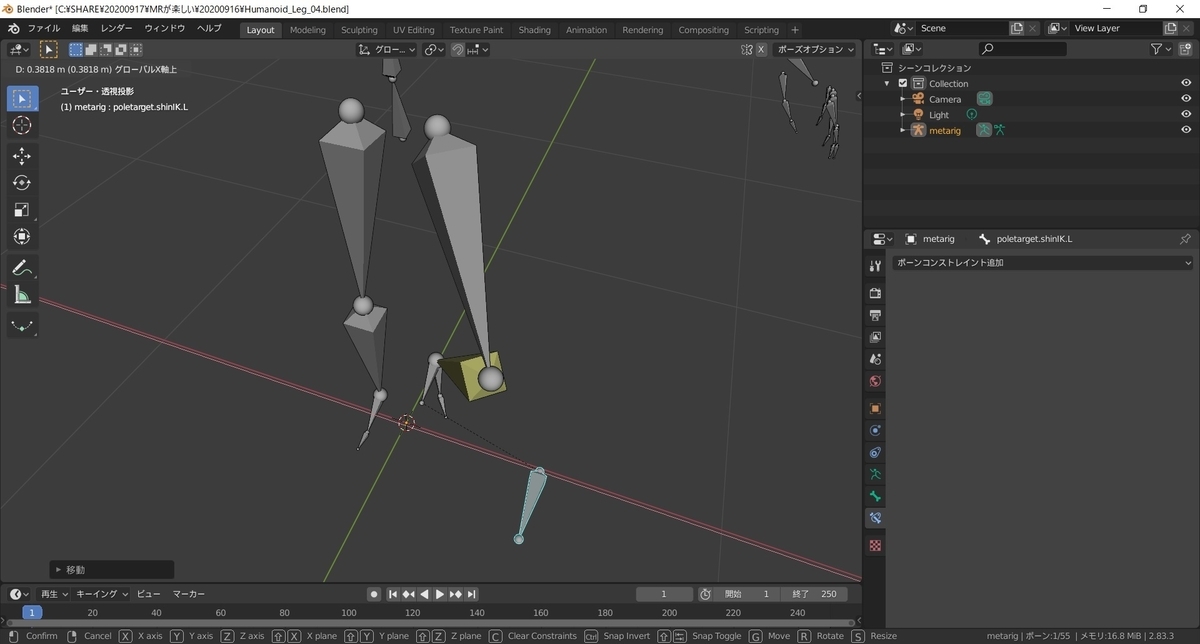Open transform orientation dropdown
The height and width of the screenshot is (644, 1200).
(x=387, y=49)
